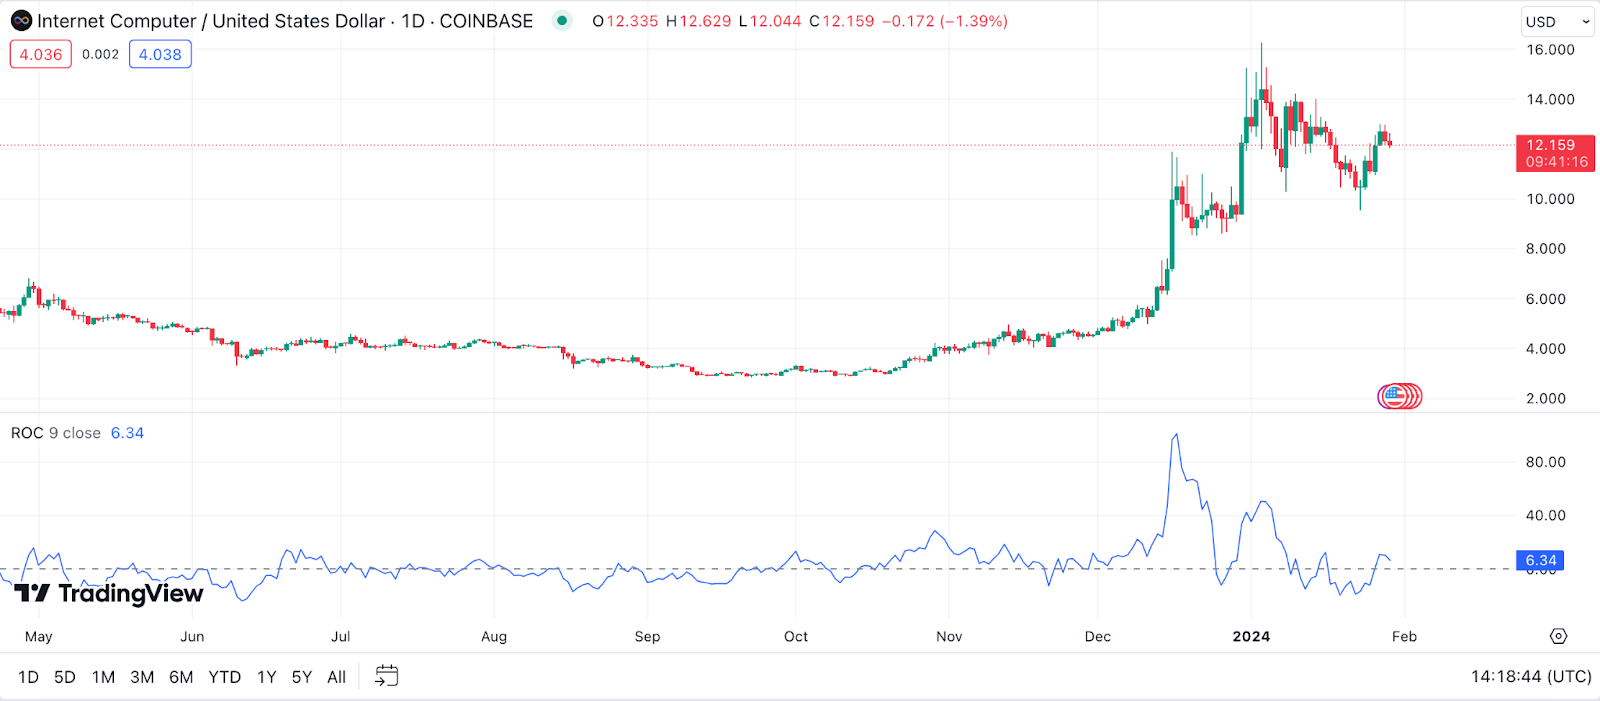This screenshot has height=701, width=1600.
Task: Open the go-to-date calendar icon
Action: click(x=386, y=676)
